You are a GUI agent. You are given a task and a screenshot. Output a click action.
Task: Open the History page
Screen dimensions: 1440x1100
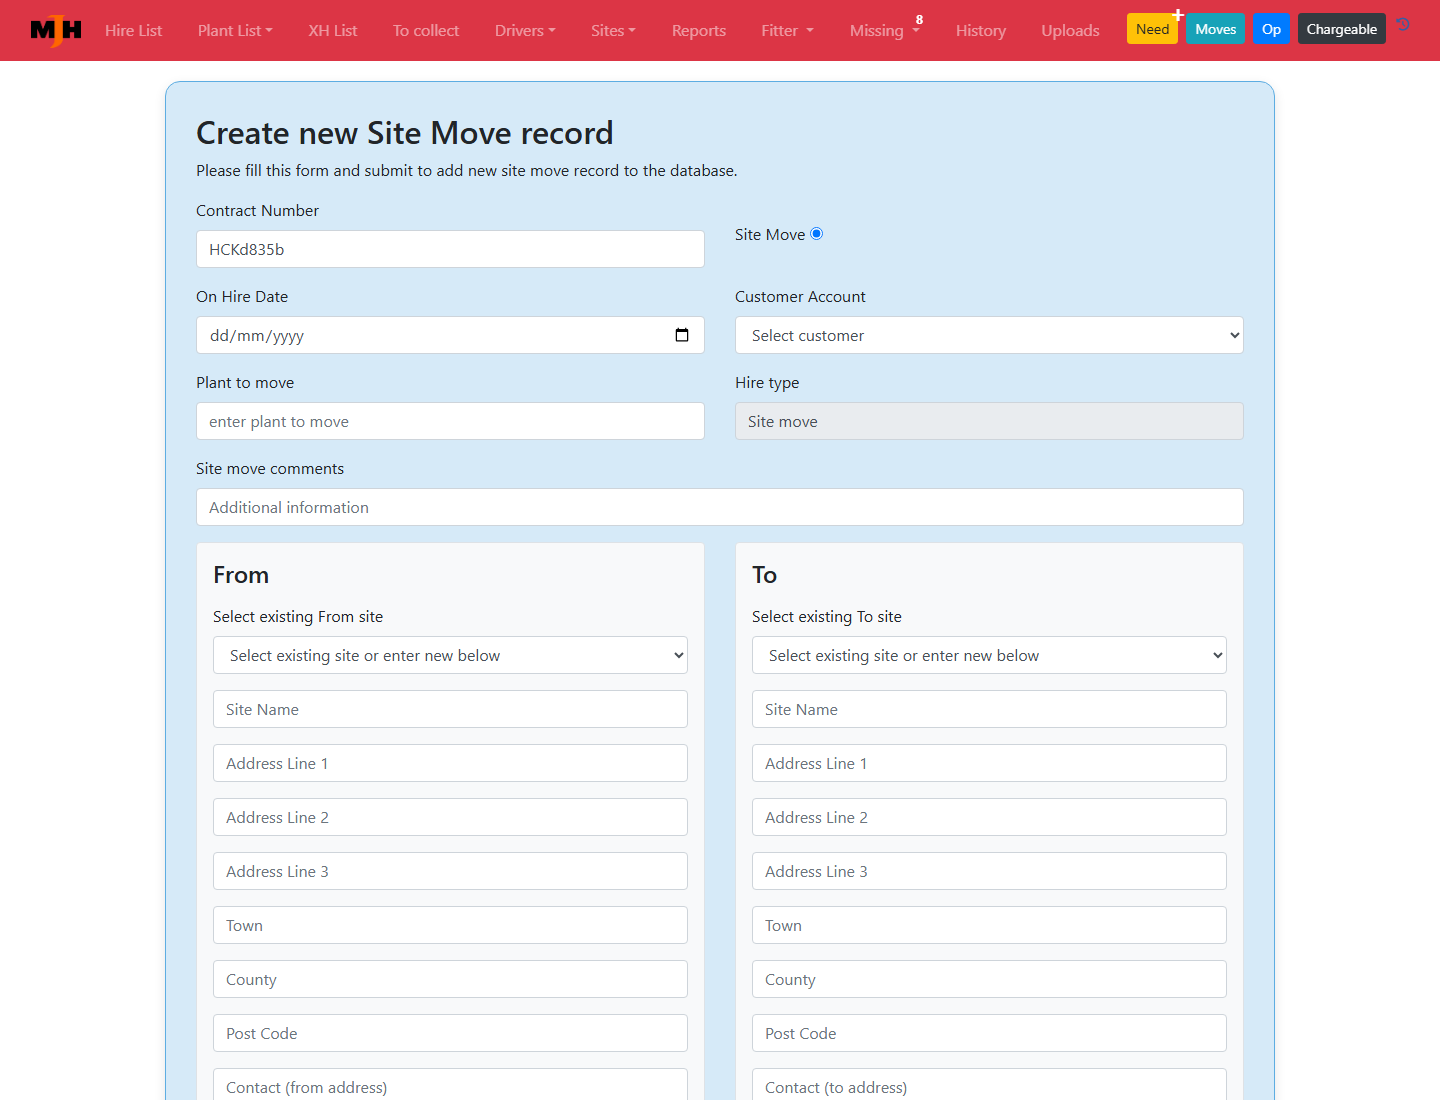click(981, 30)
